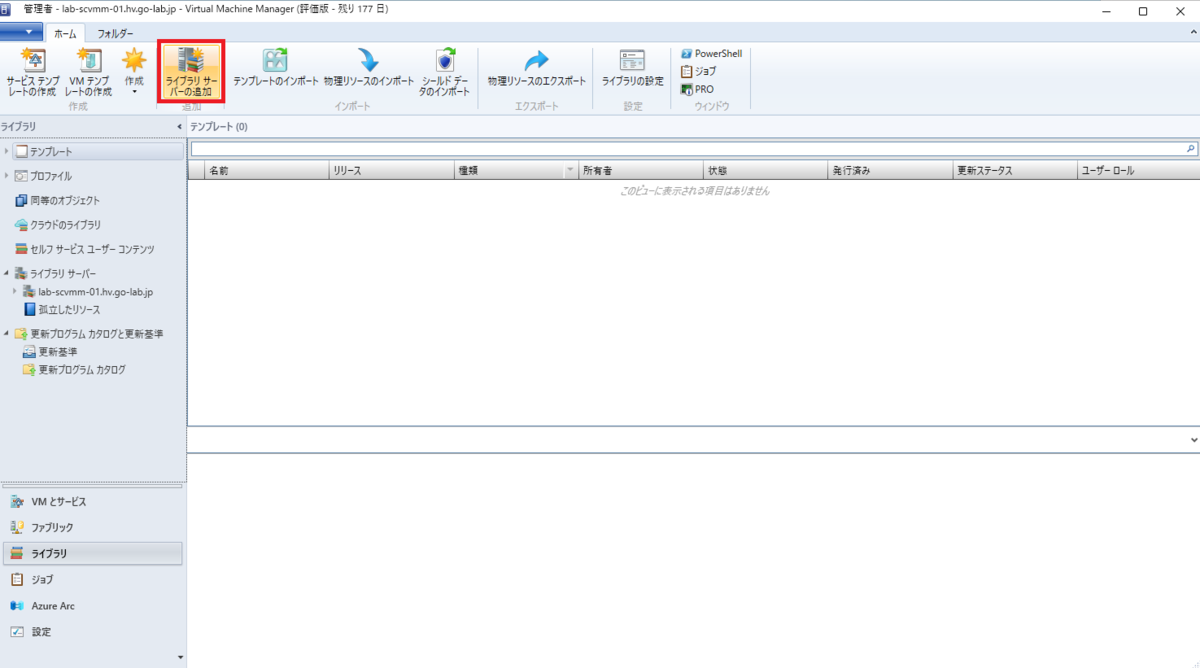
Task: Collapse the ライブラリ サーバー tree node
Action: click(7, 273)
